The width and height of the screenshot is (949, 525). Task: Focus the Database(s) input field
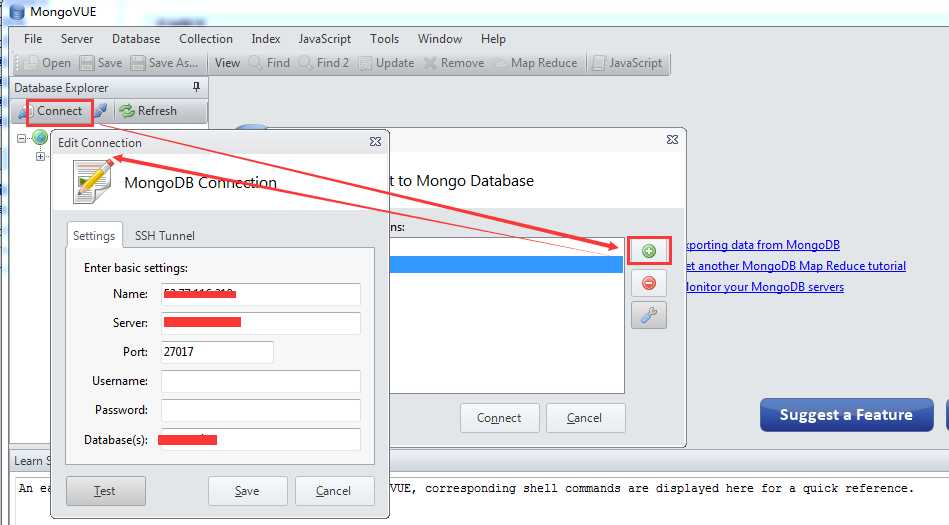261,440
